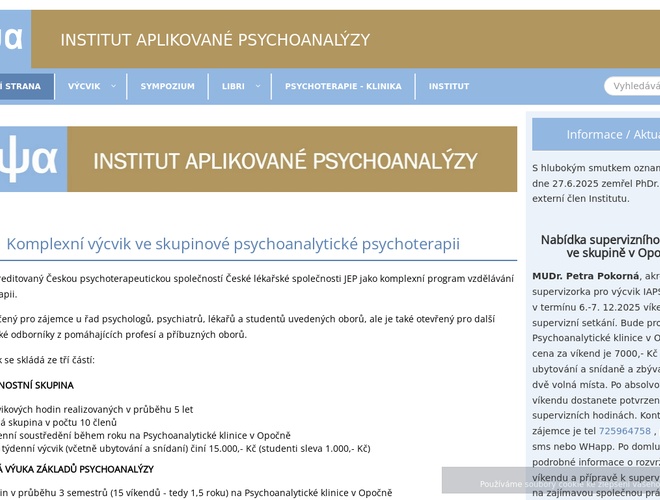Image resolution: width=660 pixels, height=500 pixels.
Task: Click the site title text in header
Action: click(x=215, y=40)
